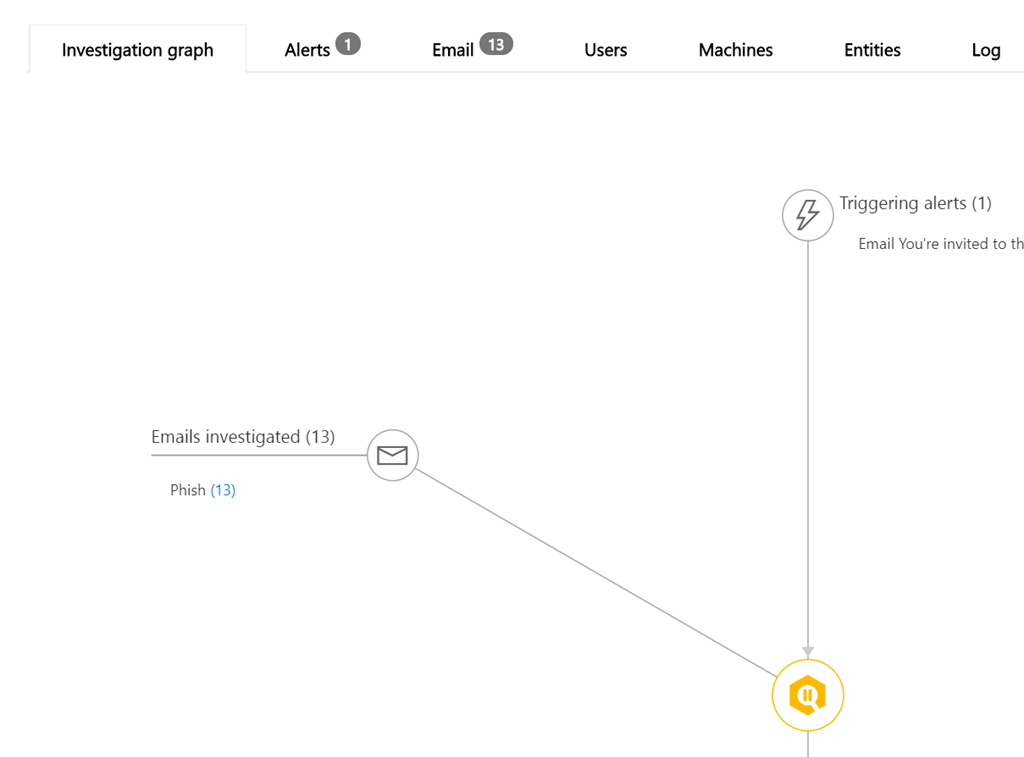
Task: Open the Alerts tab
Action: click(307, 50)
